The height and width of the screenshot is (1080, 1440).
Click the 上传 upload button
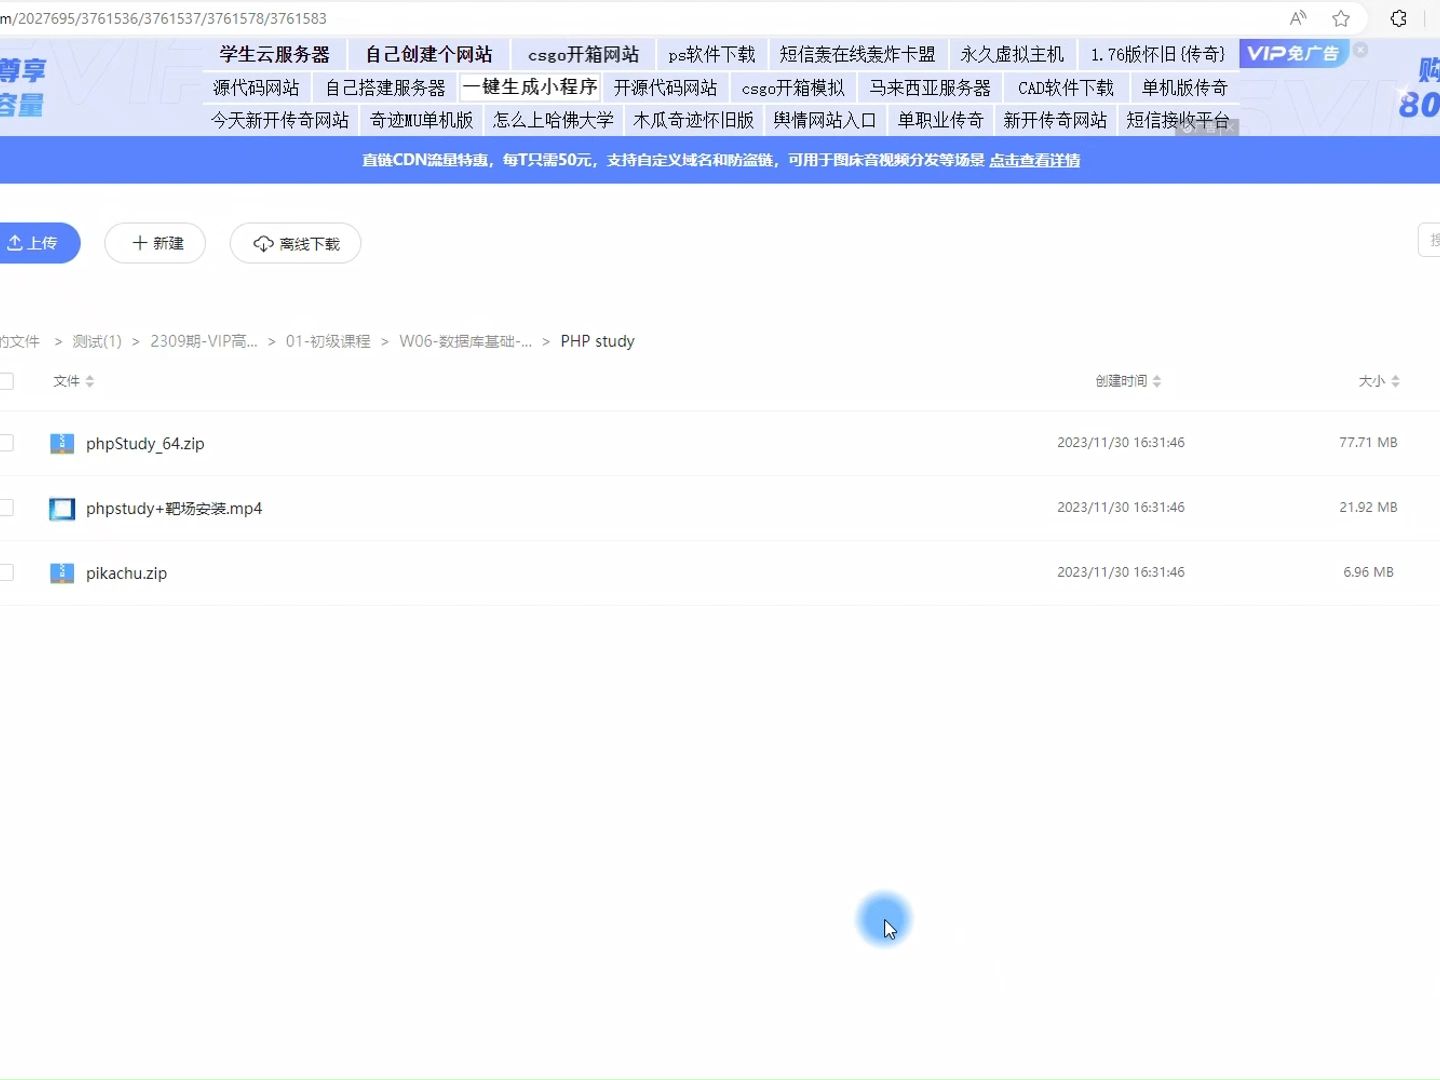[37, 243]
